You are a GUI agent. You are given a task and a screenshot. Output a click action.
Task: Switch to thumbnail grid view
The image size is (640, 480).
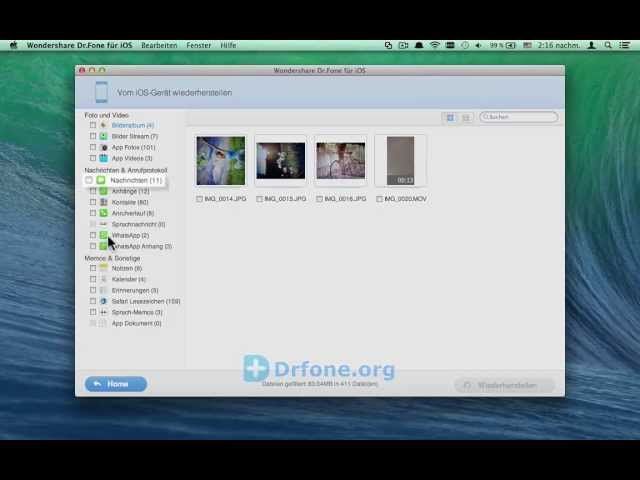450,118
